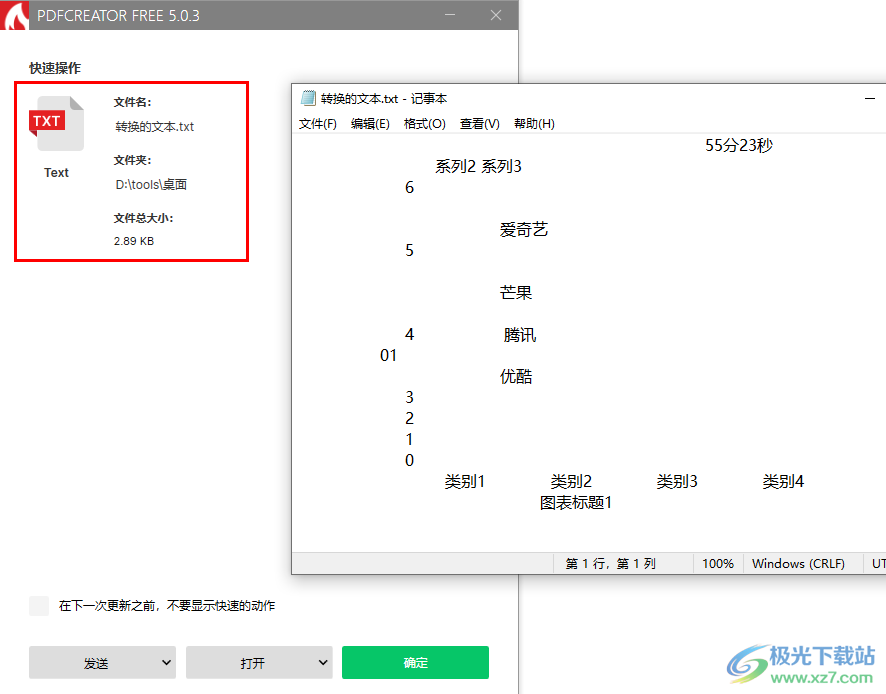This screenshot has height=694, width=886.
Task: Click the Text label under the TXT icon
Action: pyautogui.click(x=57, y=172)
